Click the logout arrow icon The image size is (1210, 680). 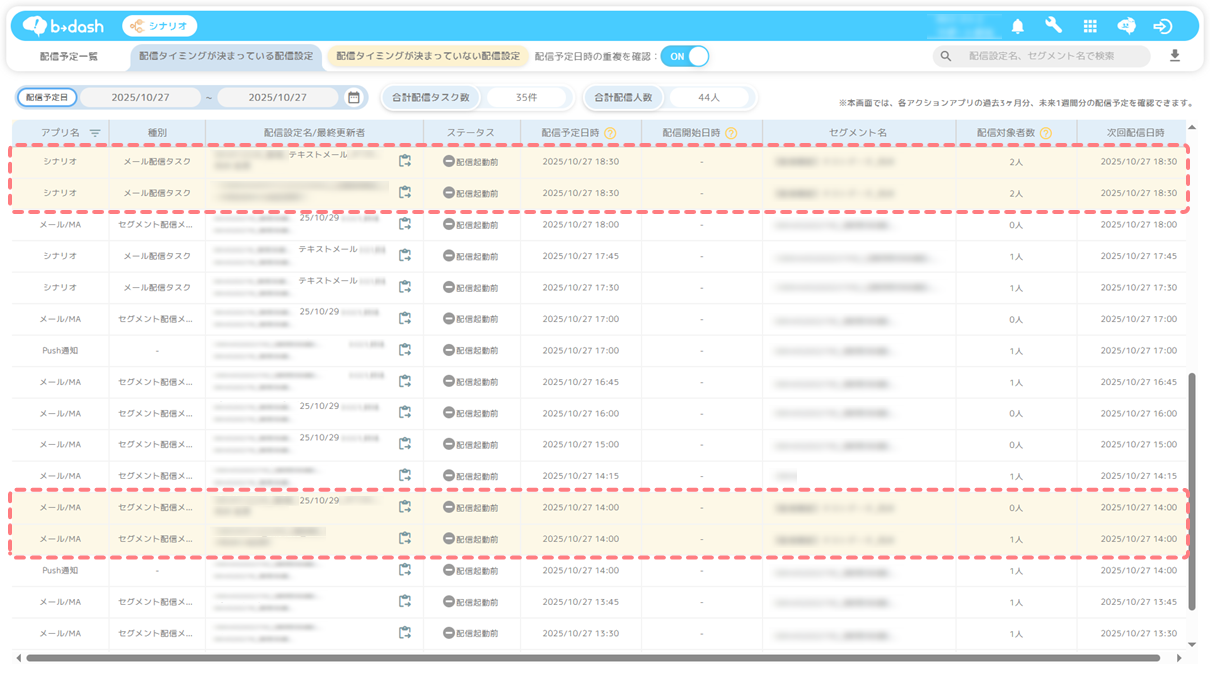[1162, 27]
